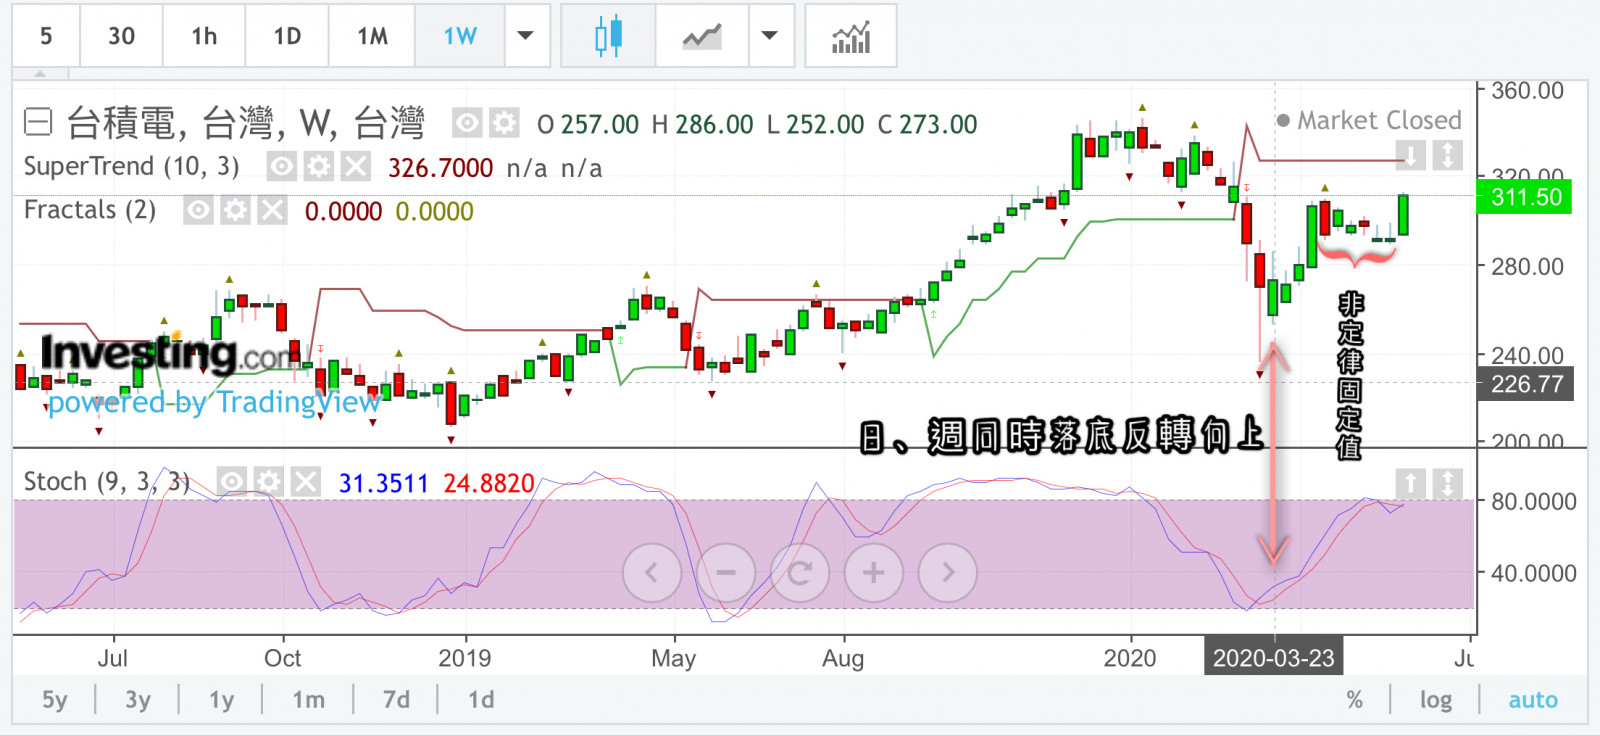
Task: Click the Stoch (9, 3, 3) legend label
Action: tap(107, 482)
